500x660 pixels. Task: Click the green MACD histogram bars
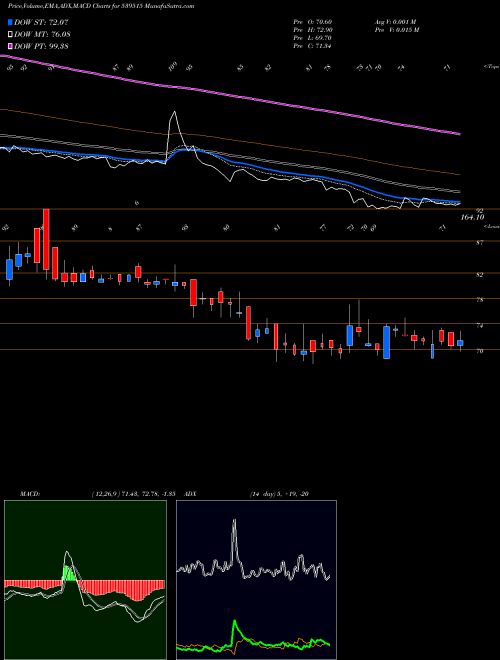click(69, 573)
